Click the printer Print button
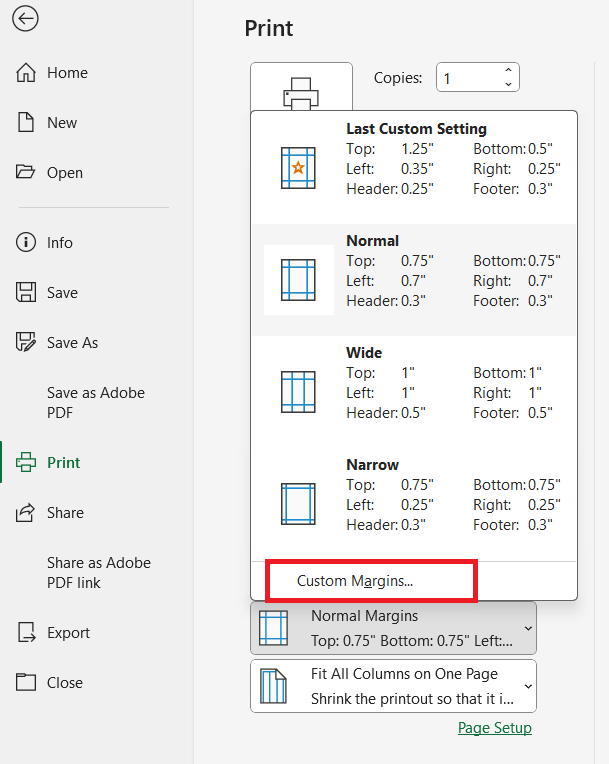 pos(301,87)
